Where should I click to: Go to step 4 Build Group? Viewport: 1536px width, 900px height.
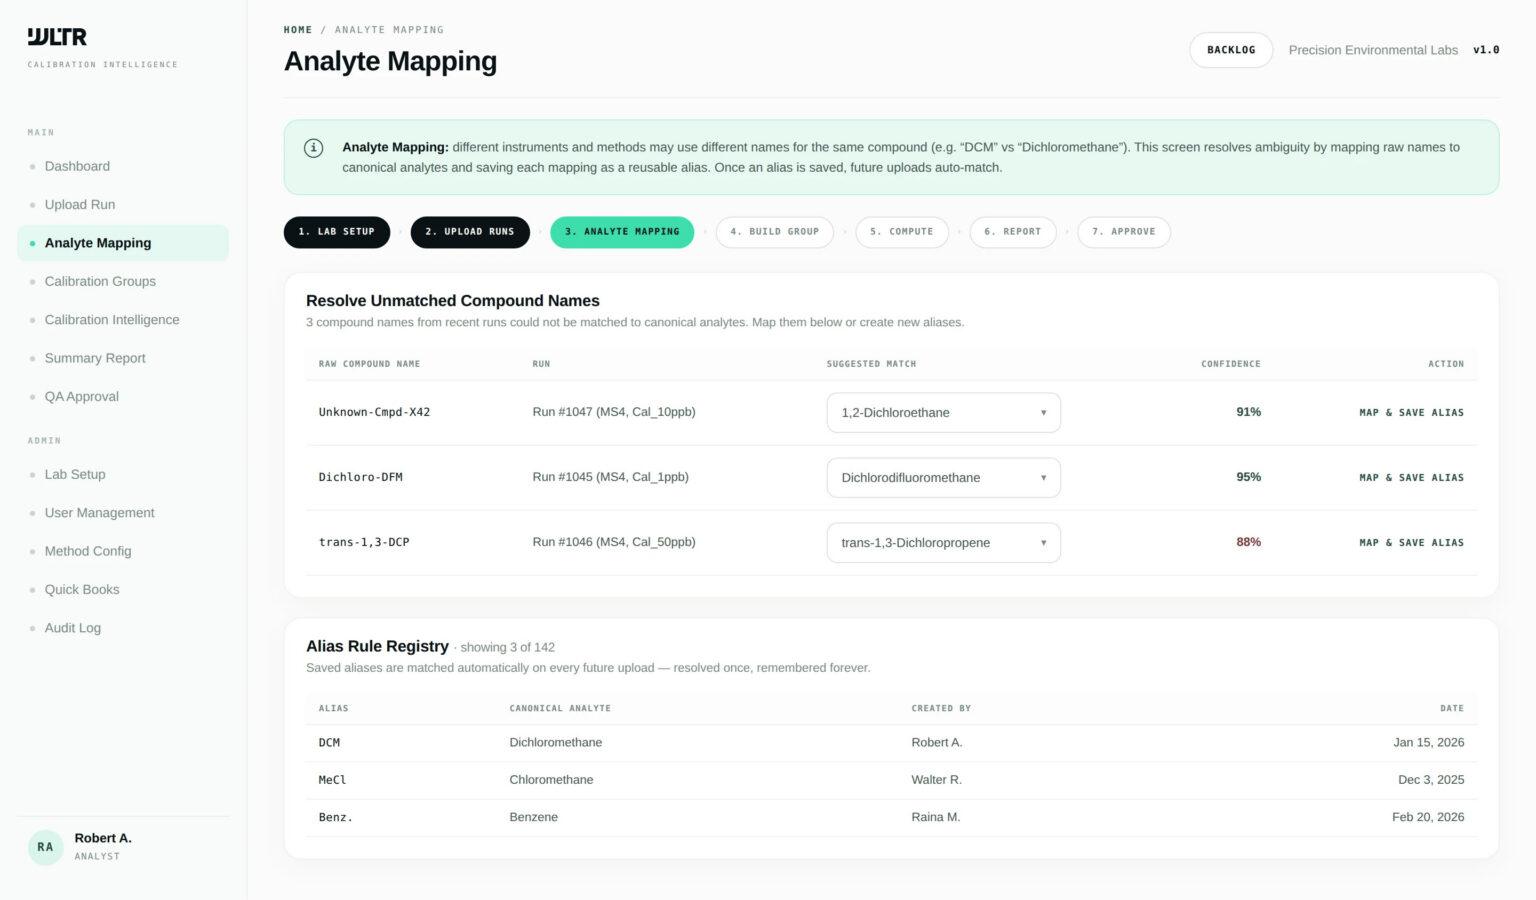coord(775,232)
